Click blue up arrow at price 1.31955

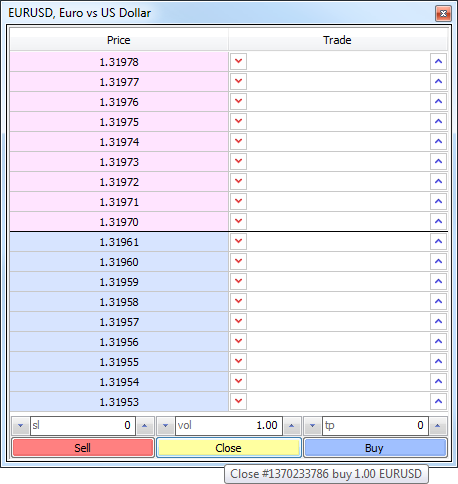click(438, 361)
